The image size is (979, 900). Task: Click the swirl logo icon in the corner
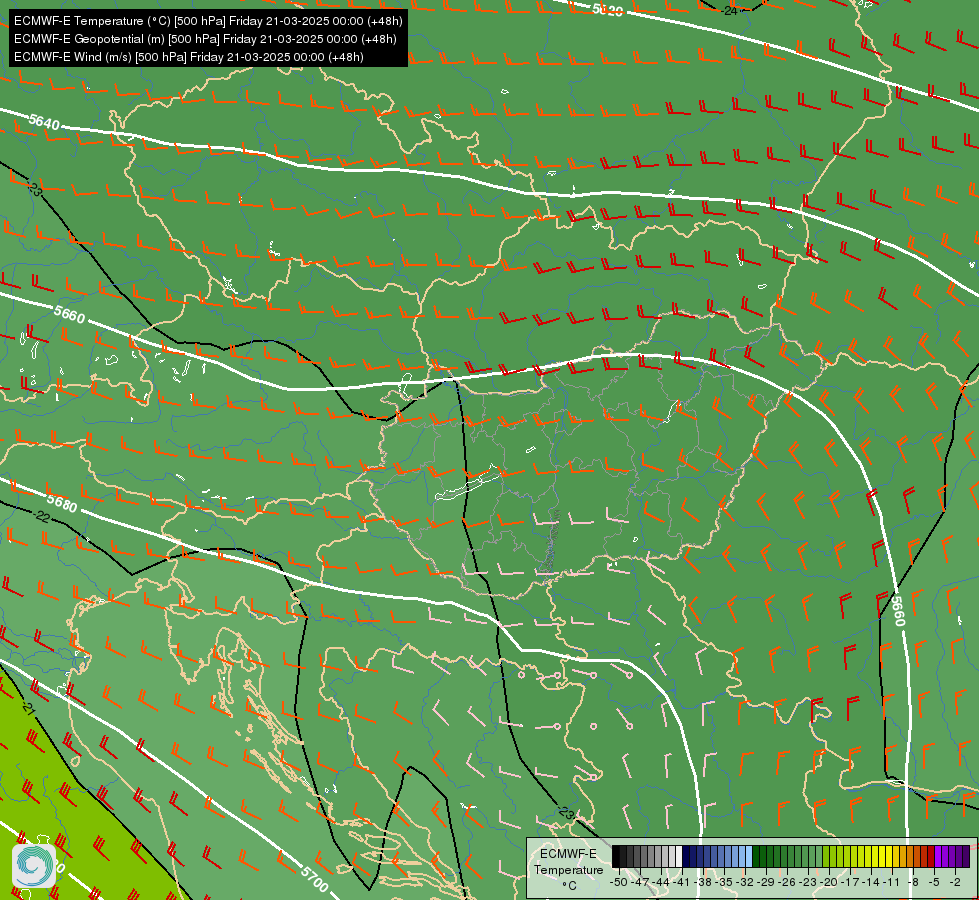coord(34,866)
